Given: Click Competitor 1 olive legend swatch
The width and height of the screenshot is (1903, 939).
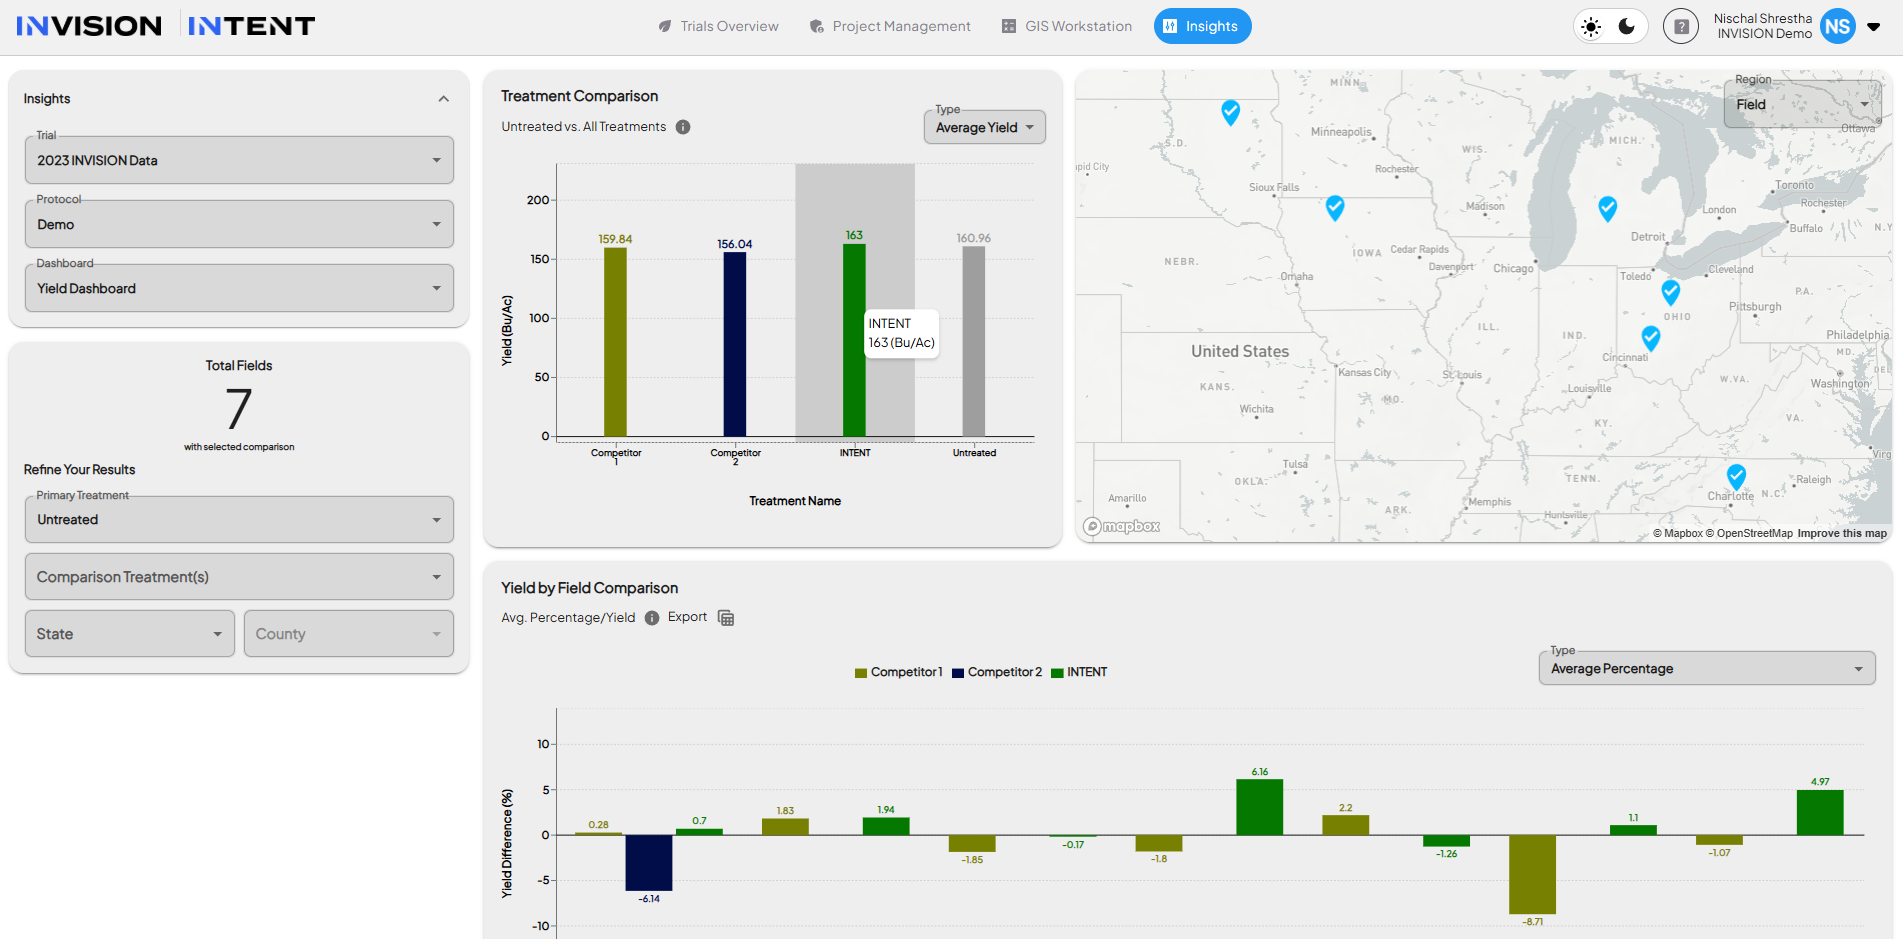Looking at the screenshot, I should pos(861,673).
